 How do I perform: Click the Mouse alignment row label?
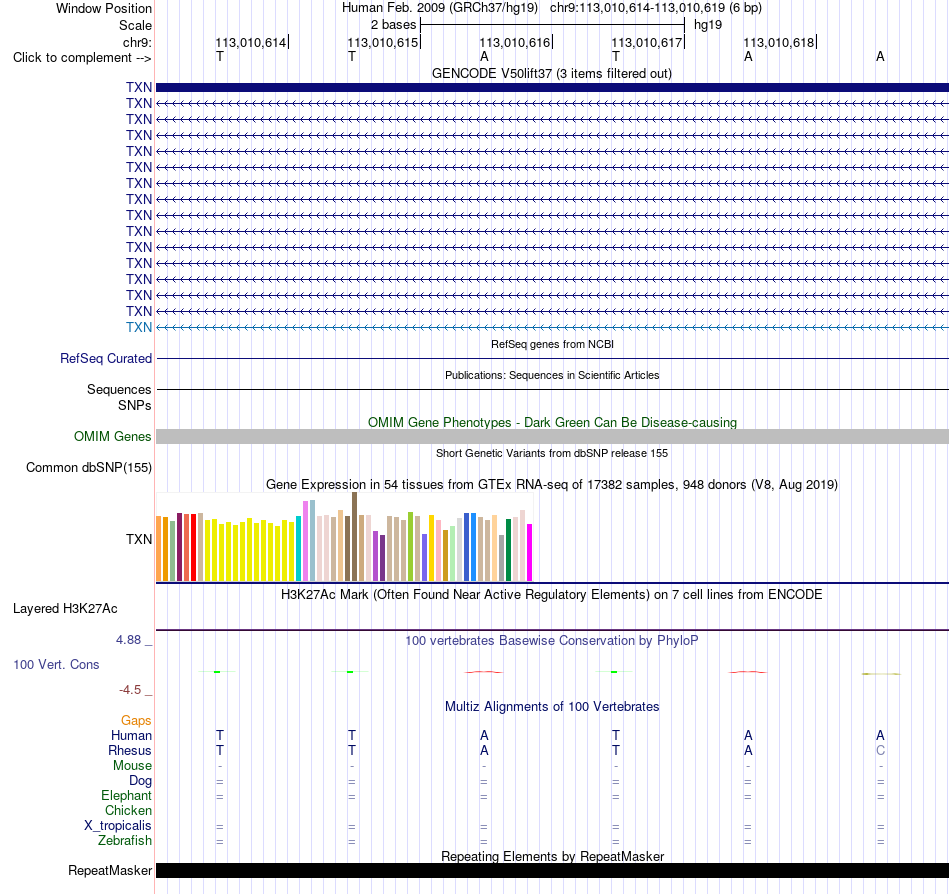(x=132, y=766)
